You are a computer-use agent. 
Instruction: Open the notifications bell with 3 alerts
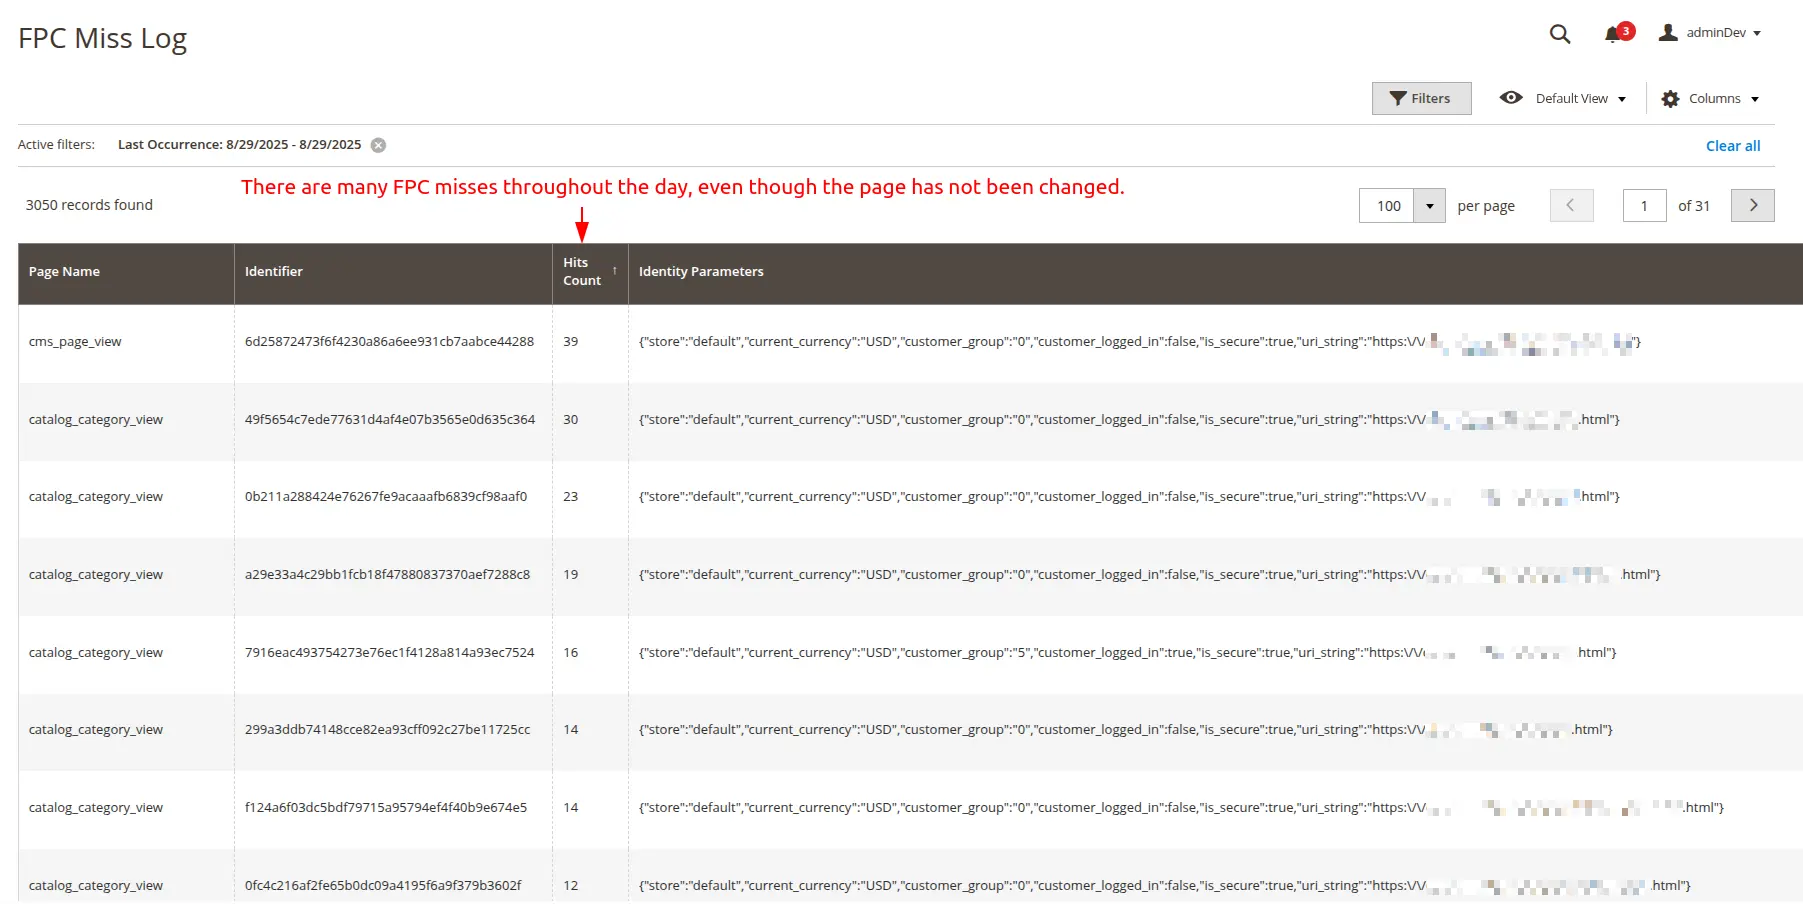click(1612, 34)
